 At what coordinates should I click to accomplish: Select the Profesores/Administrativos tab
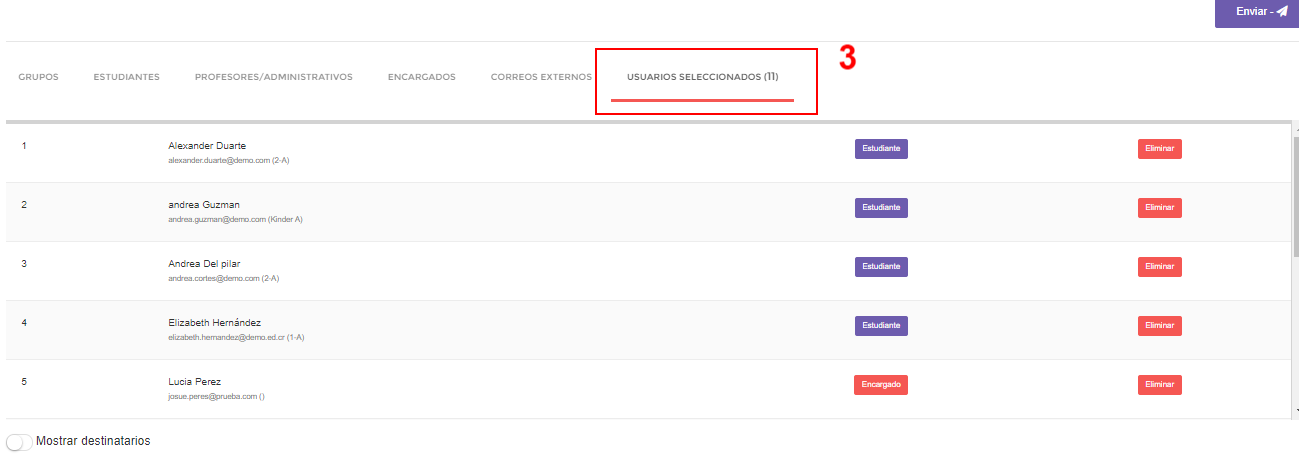click(273, 77)
